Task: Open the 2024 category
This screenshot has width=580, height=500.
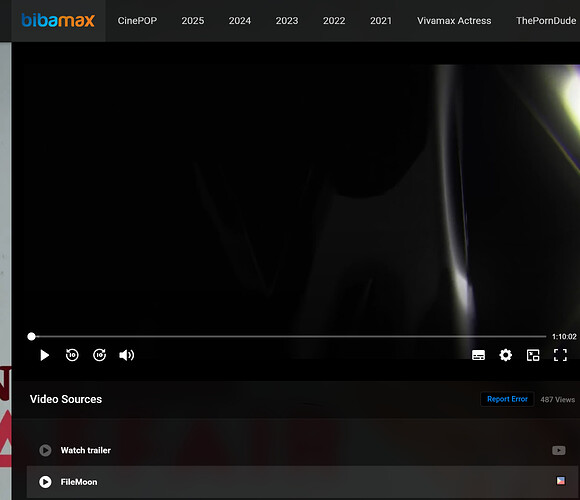Action: [x=240, y=21]
